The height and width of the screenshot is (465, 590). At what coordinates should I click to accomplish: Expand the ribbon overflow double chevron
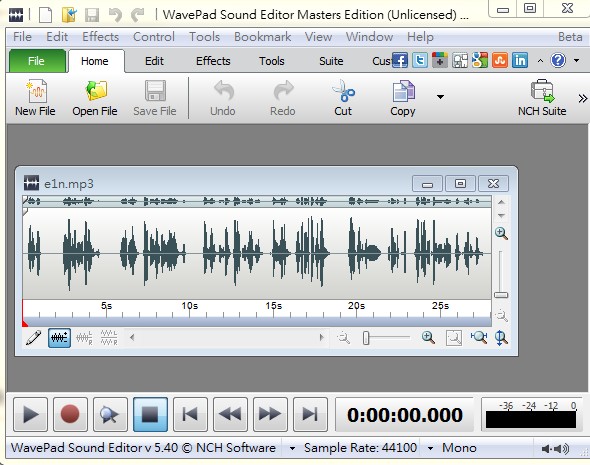[582, 99]
